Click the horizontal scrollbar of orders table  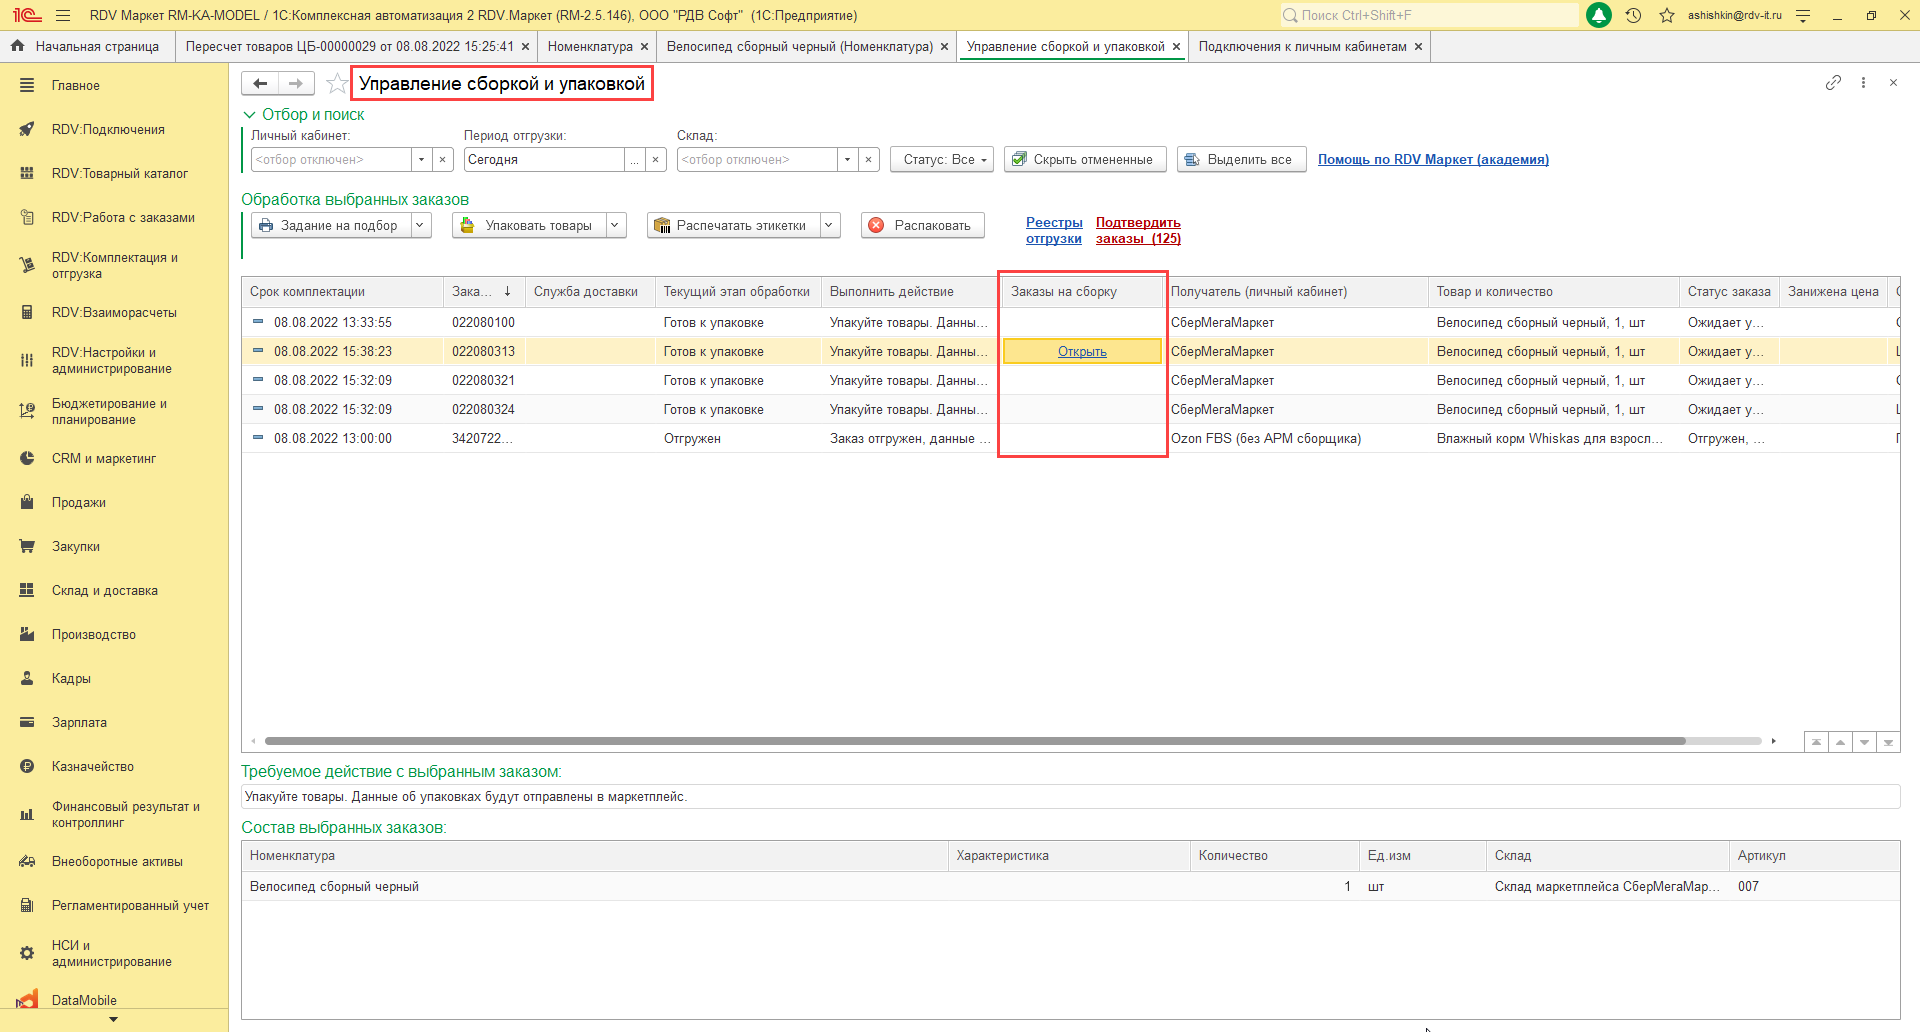[x=975, y=741]
